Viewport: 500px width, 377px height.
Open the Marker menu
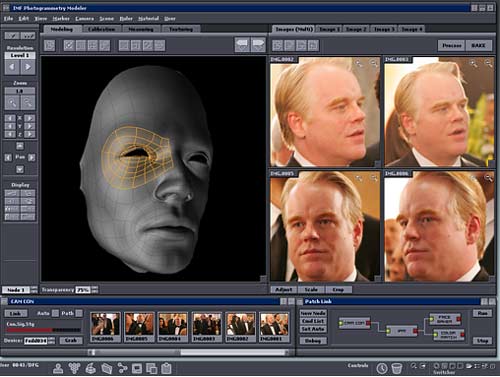(61, 19)
